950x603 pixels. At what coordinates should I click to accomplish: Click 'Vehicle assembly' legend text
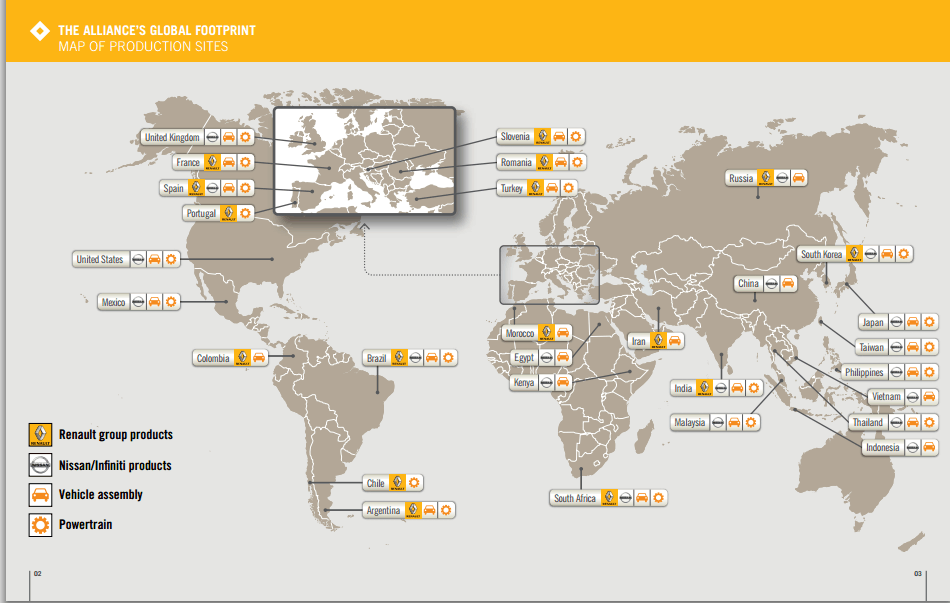pos(101,495)
